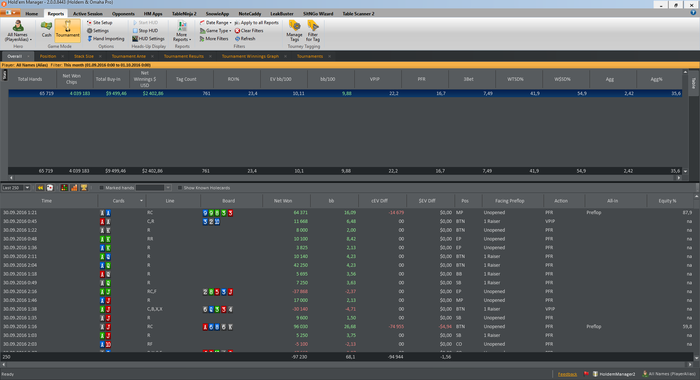Enable Show Known Holecards

click(180, 188)
